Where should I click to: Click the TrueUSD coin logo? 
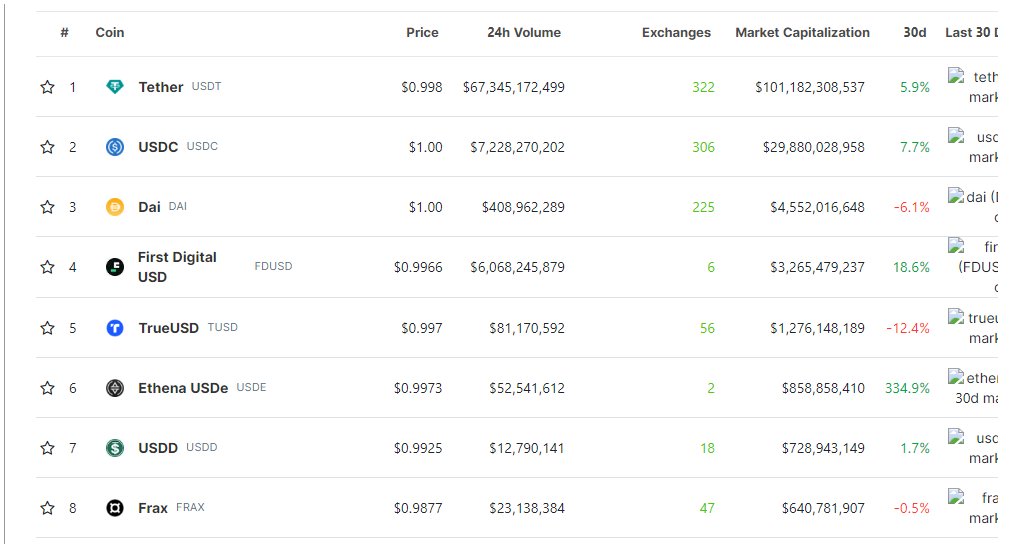(x=115, y=328)
